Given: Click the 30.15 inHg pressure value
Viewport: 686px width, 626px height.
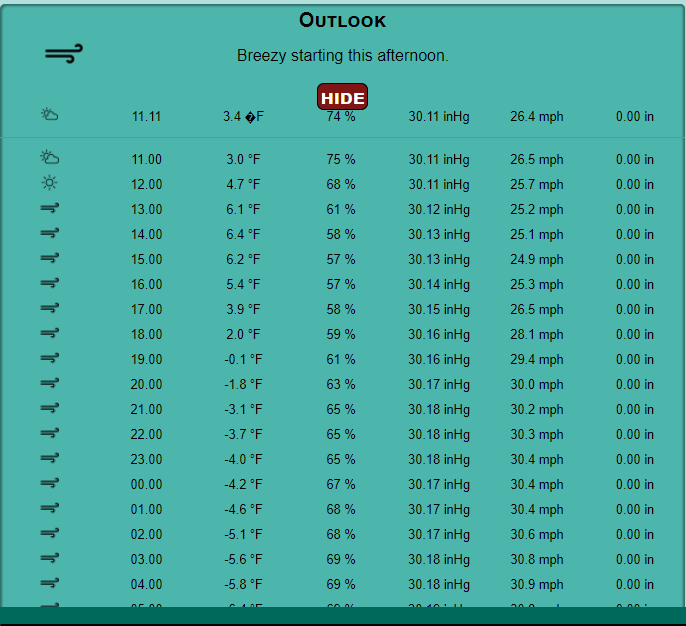Looking at the screenshot, I should (x=439, y=309).
